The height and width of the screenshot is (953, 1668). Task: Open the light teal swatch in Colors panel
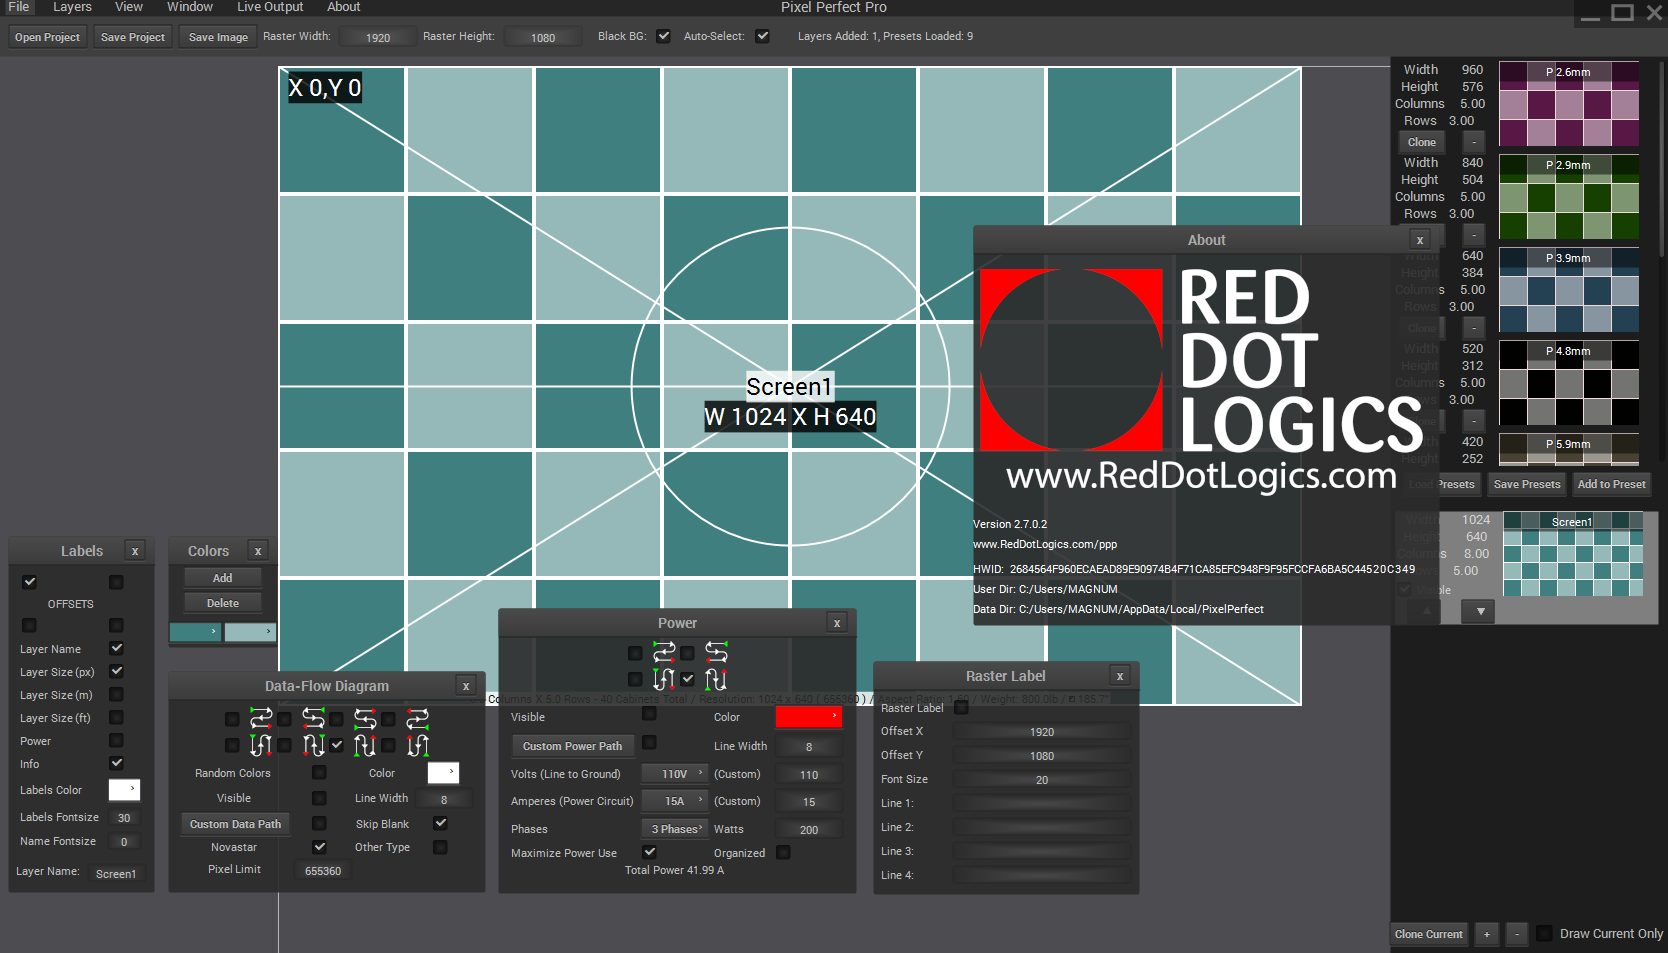click(x=249, y=632)
